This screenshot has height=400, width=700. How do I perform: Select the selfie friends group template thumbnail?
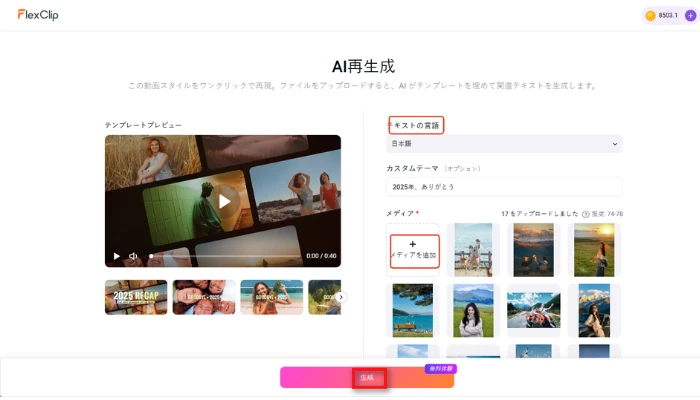pos(204,297)
